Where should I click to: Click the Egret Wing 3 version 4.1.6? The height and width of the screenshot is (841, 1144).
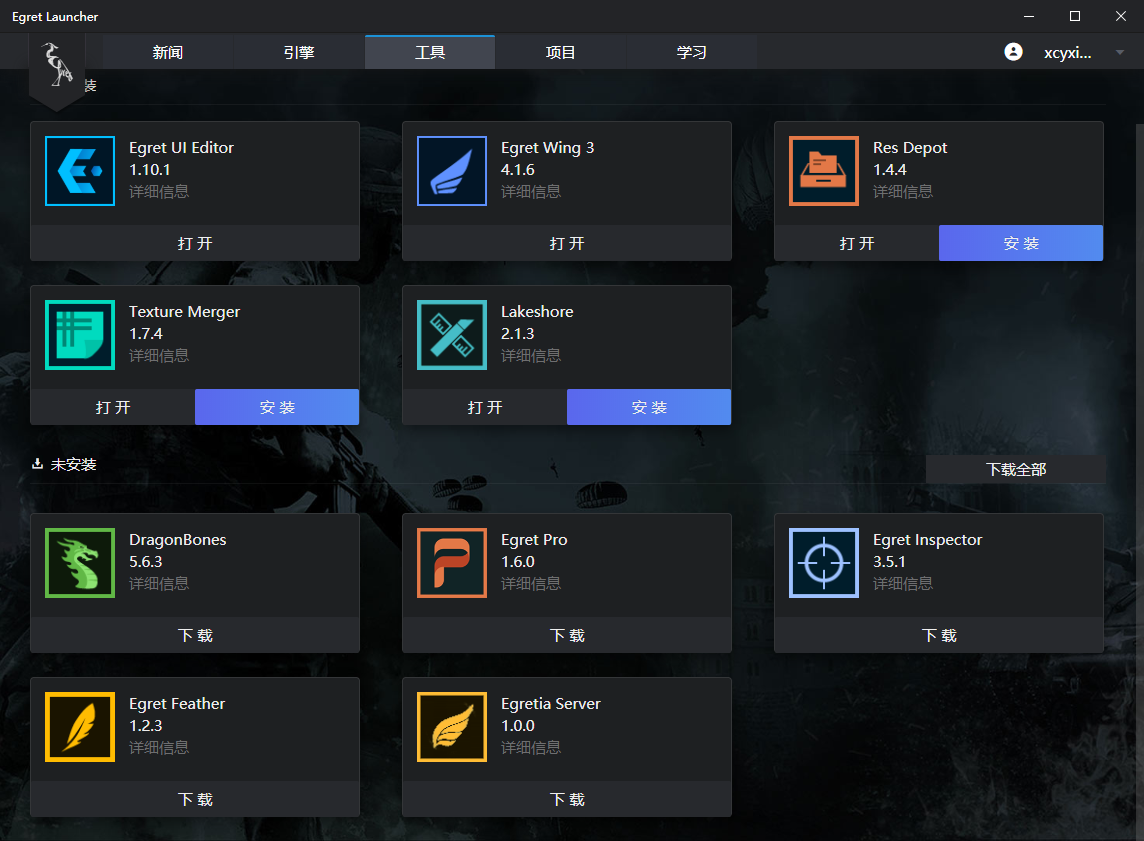[518, 170]
